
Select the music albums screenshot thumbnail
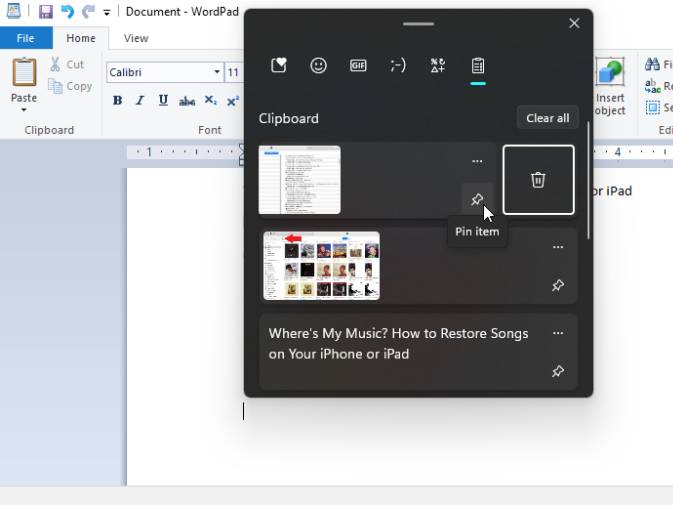(x=321, y=266)
